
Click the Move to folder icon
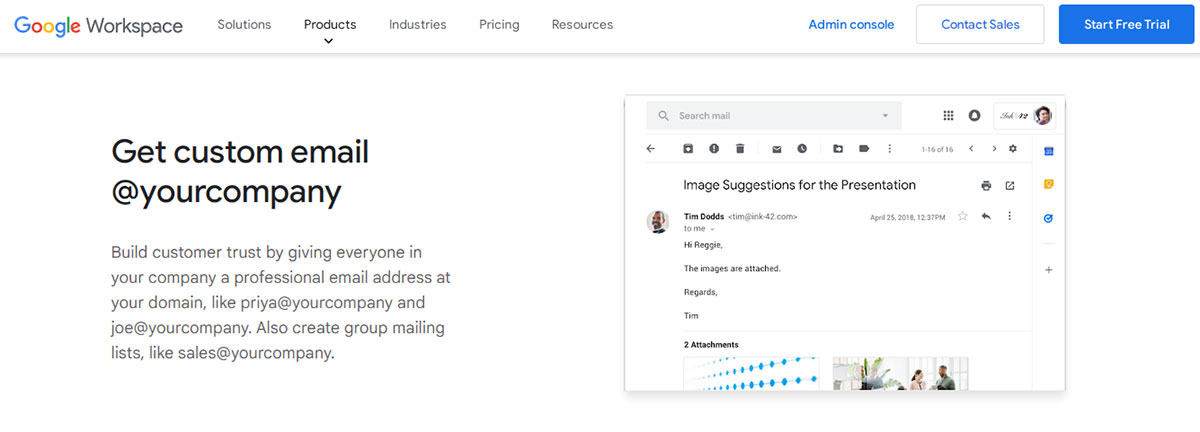click(838, 149)
